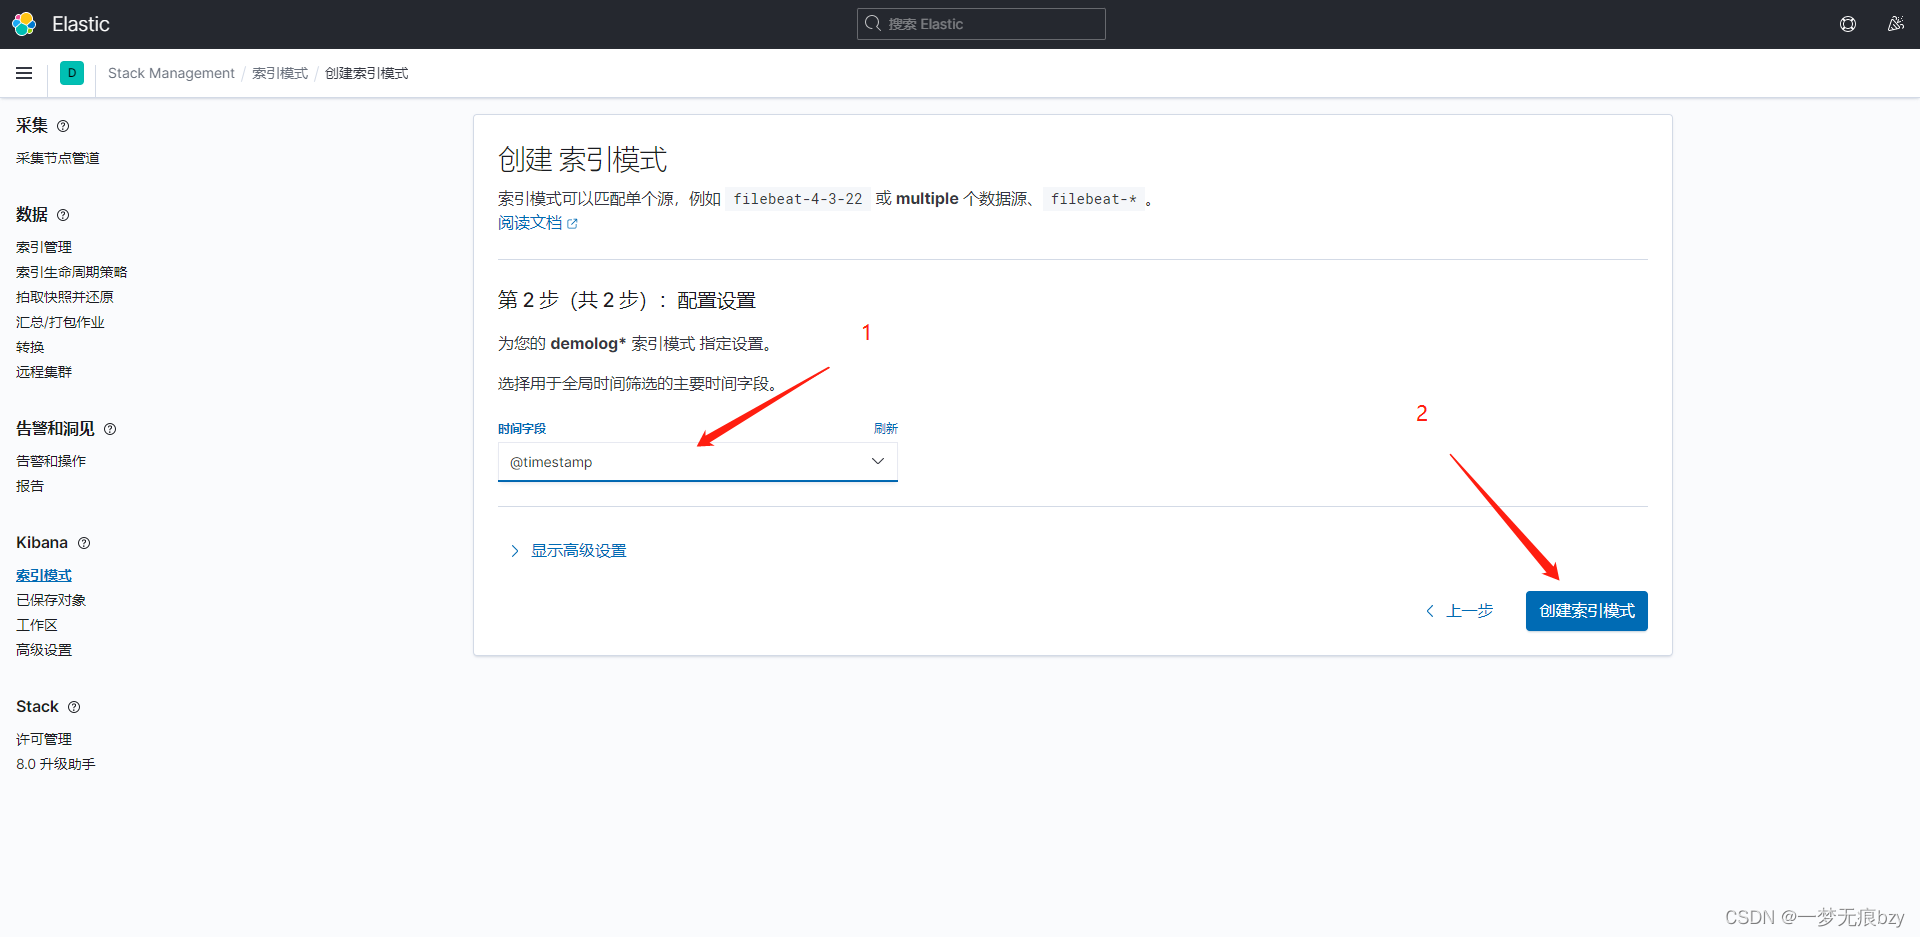Open 许可管理 in sidebar

click(x=44, y=739)
